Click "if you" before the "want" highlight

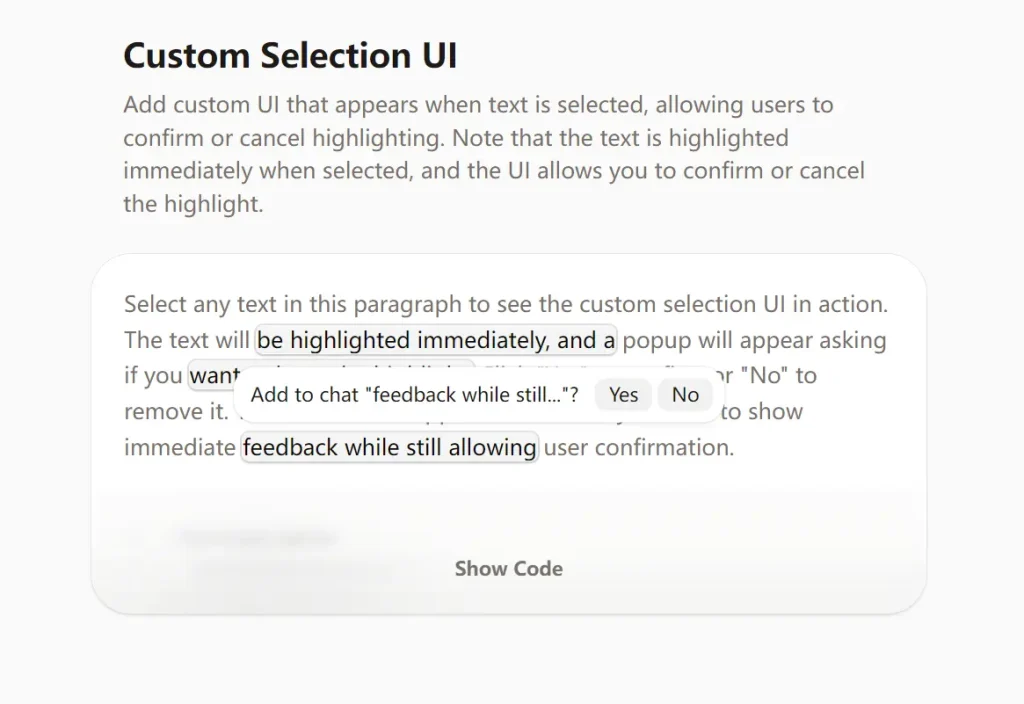click(x=154, y=376)
